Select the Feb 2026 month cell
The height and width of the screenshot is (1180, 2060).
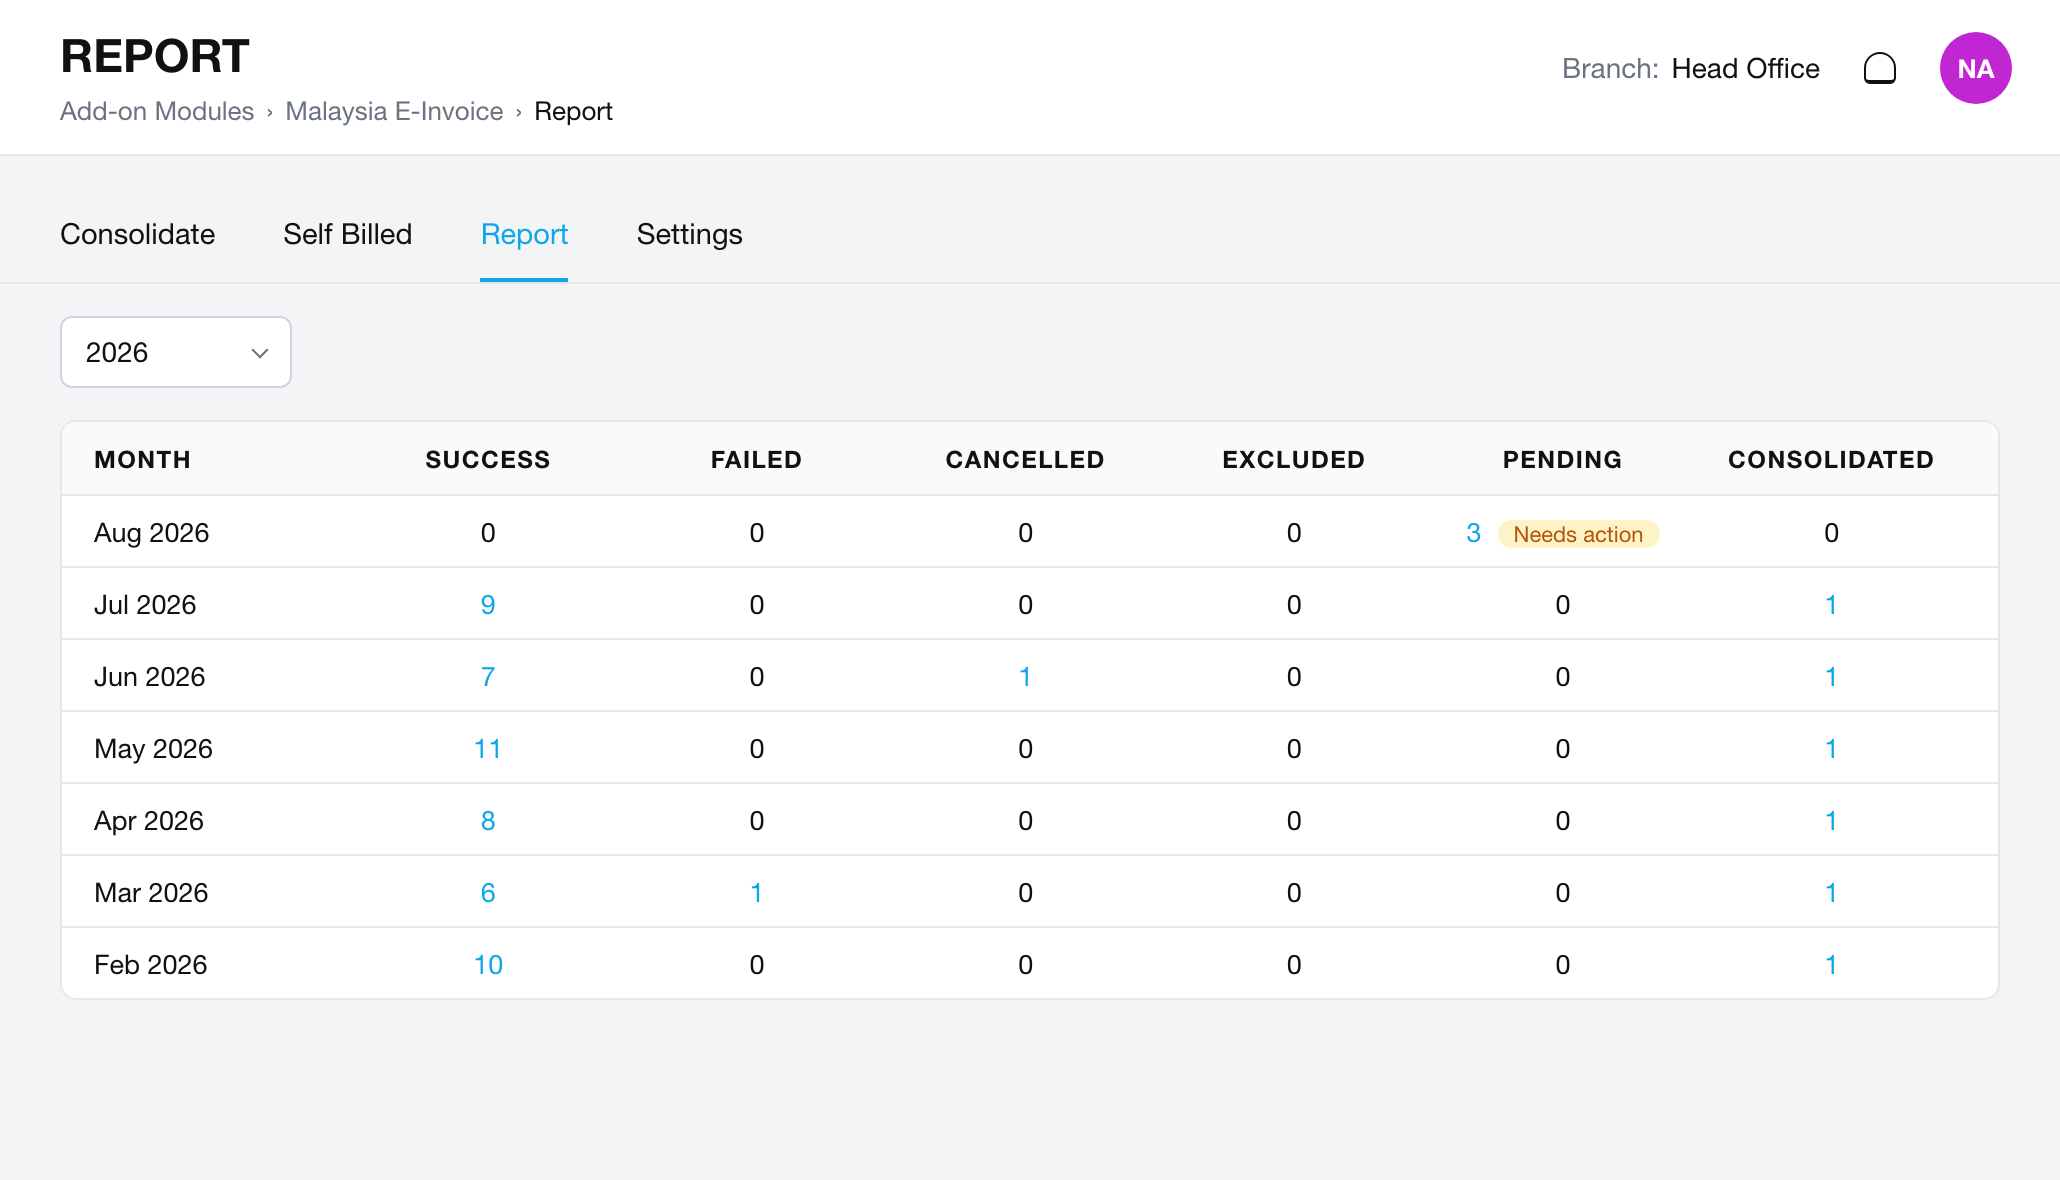(x=151, y=965)
